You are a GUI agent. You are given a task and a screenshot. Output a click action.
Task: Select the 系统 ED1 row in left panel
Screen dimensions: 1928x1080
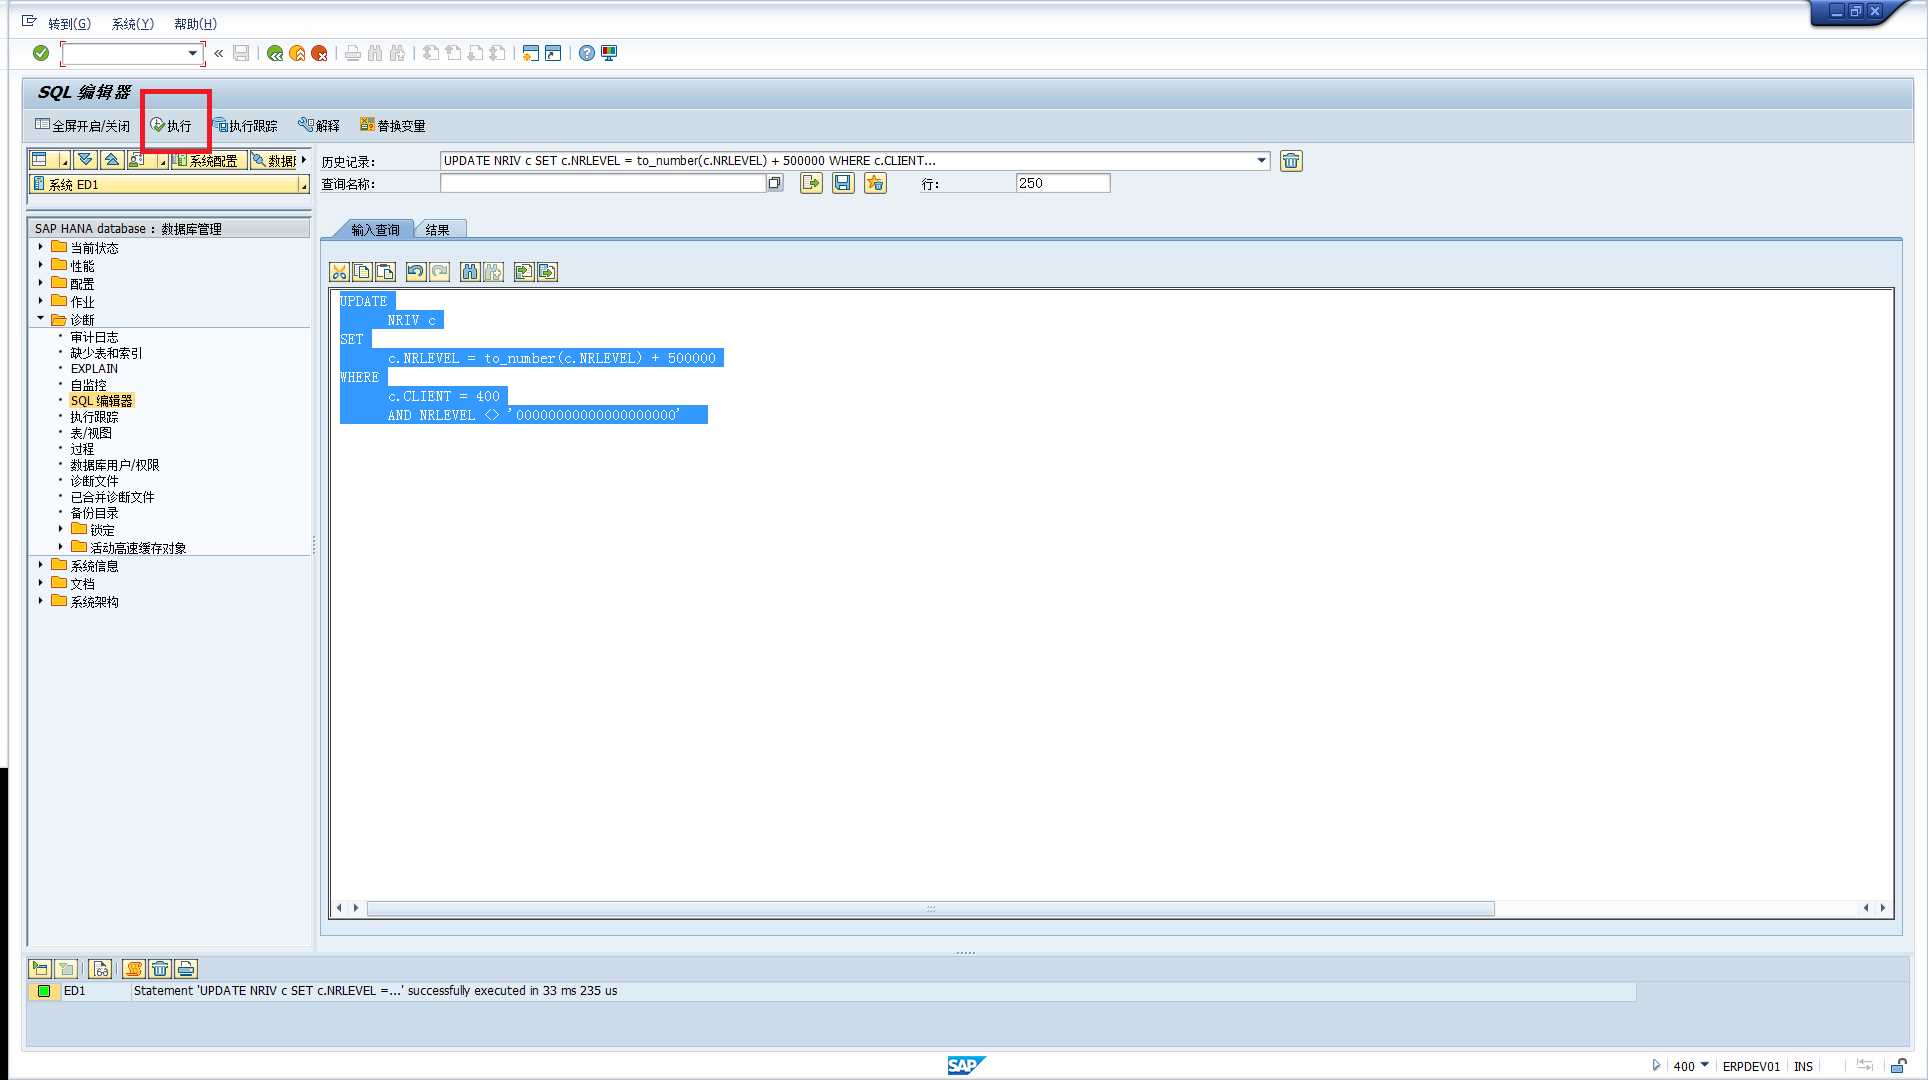point(169,185)
